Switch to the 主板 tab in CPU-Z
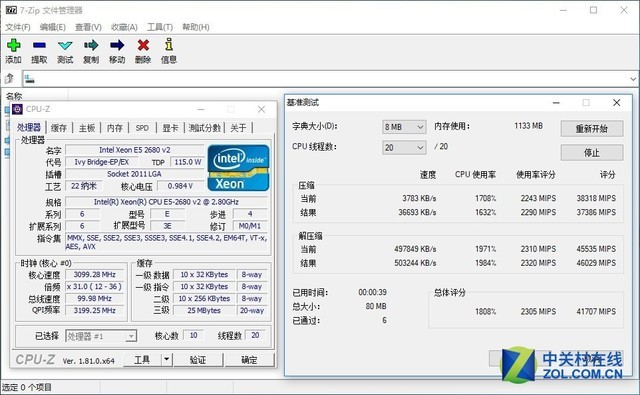The width and height of the screenshot is (640, 395). pos(87,128)
